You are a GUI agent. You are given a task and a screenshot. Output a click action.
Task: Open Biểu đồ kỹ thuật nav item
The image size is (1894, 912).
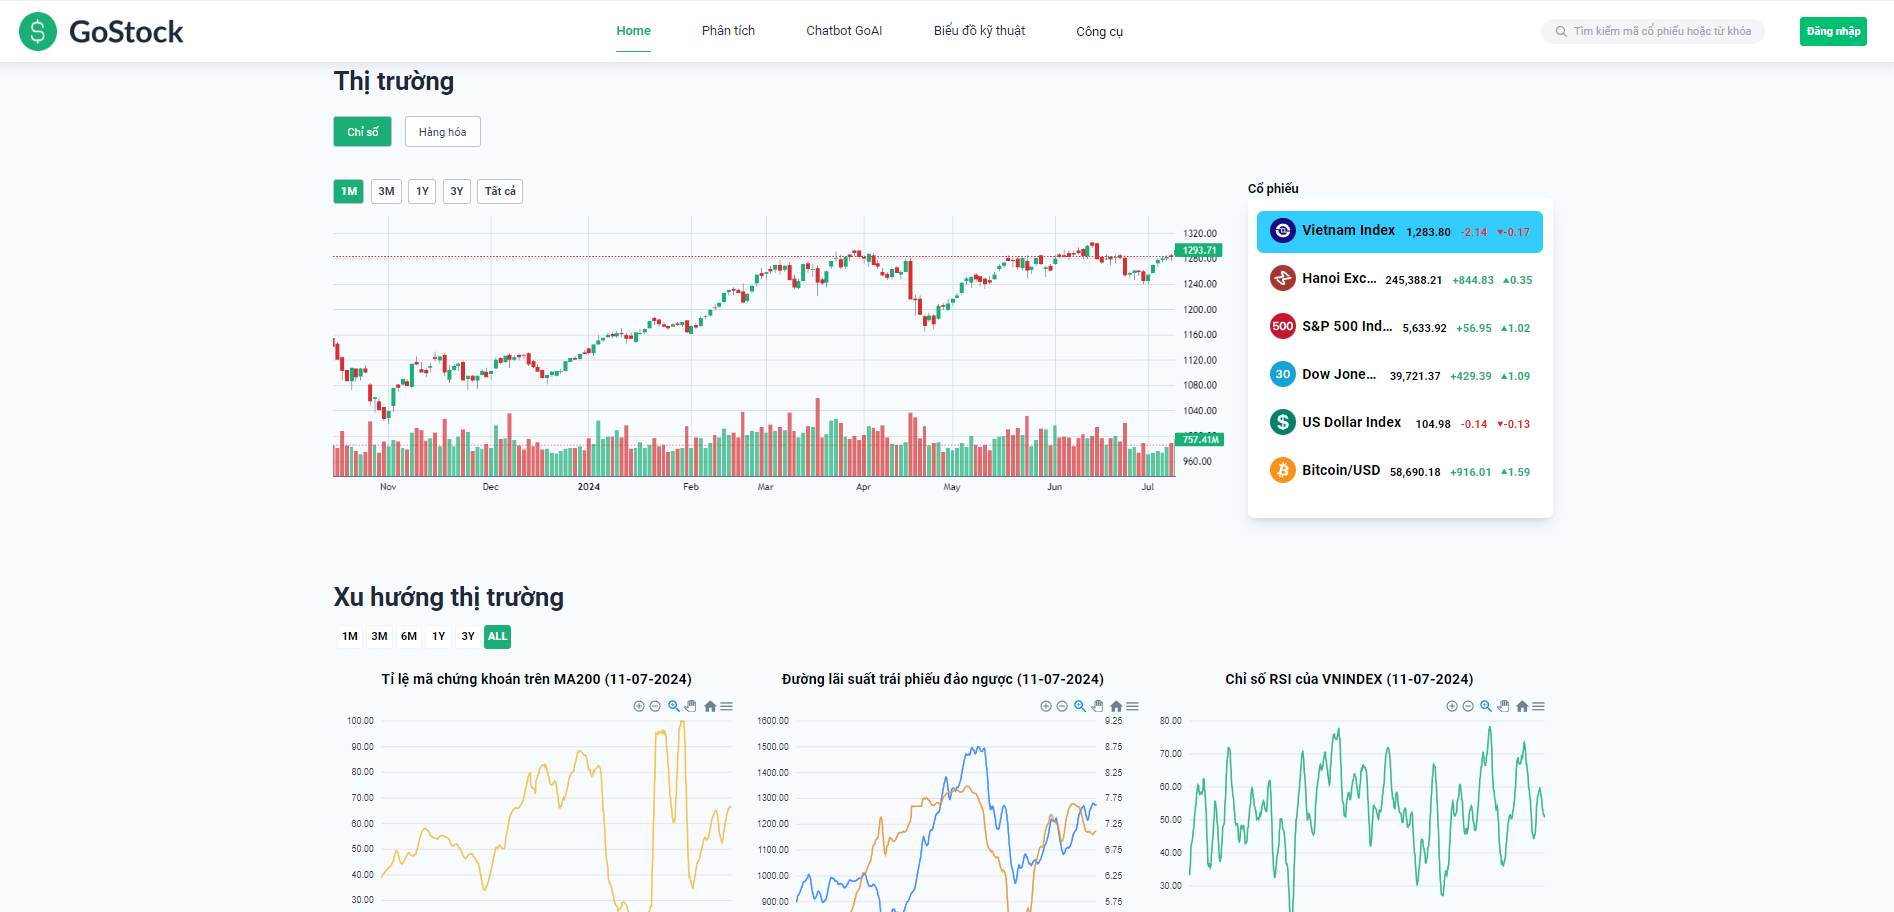coord(979,31)
